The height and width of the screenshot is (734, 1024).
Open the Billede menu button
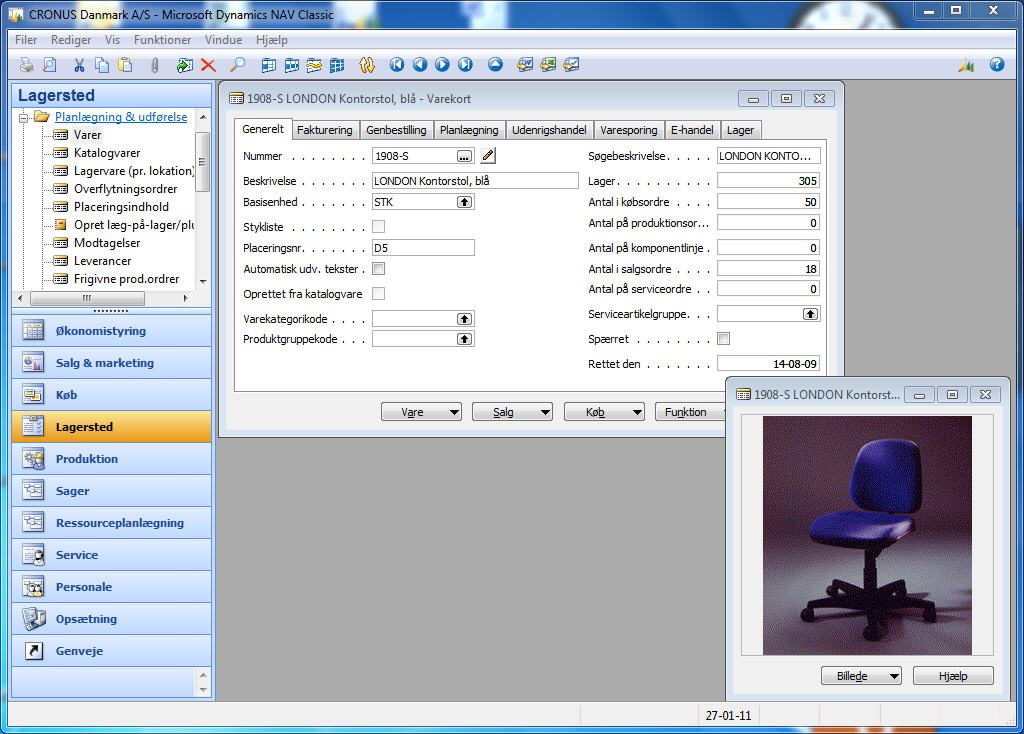[x=861, y=676]
